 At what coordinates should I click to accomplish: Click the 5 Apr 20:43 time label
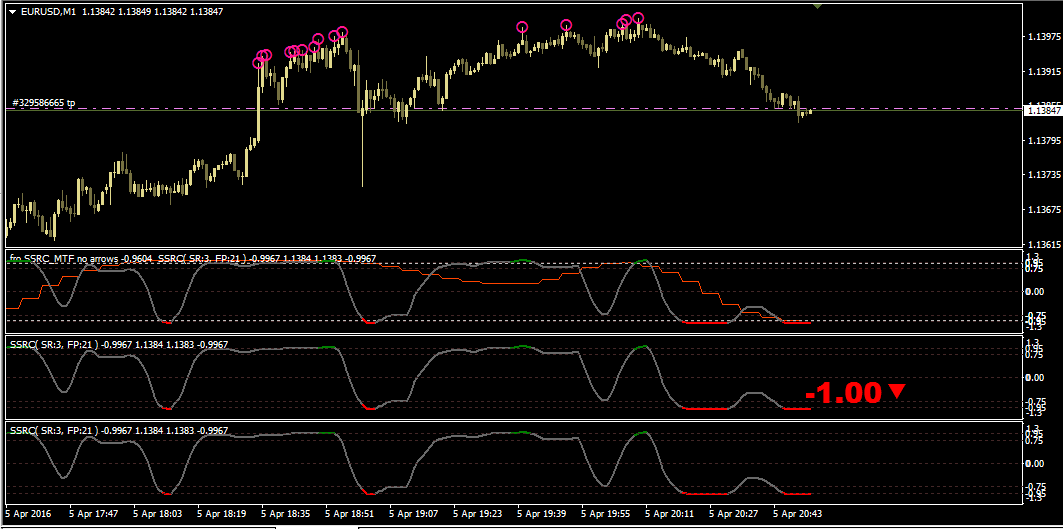tap(799, 513)
